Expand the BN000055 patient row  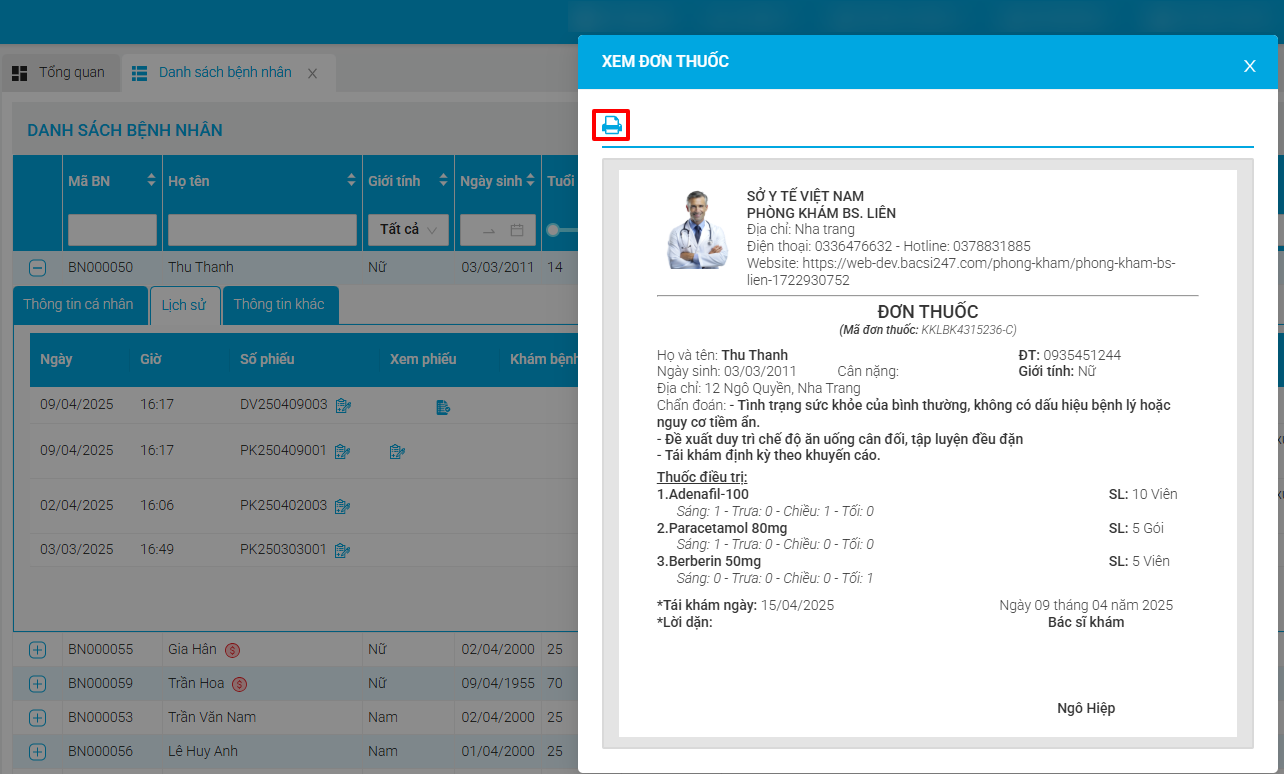(x=37, y=650)
